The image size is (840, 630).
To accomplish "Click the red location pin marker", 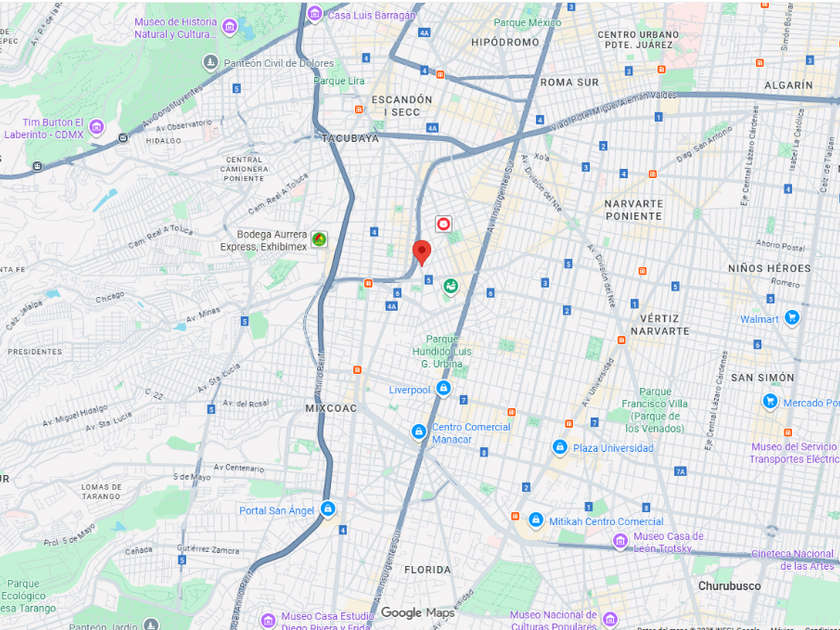I will tap(422, 253).
